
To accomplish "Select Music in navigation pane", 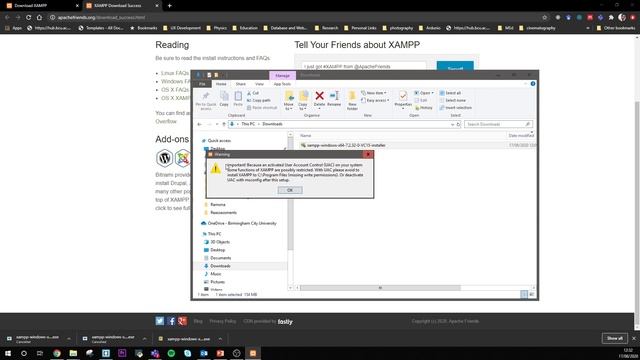I will tap(216, 274).
